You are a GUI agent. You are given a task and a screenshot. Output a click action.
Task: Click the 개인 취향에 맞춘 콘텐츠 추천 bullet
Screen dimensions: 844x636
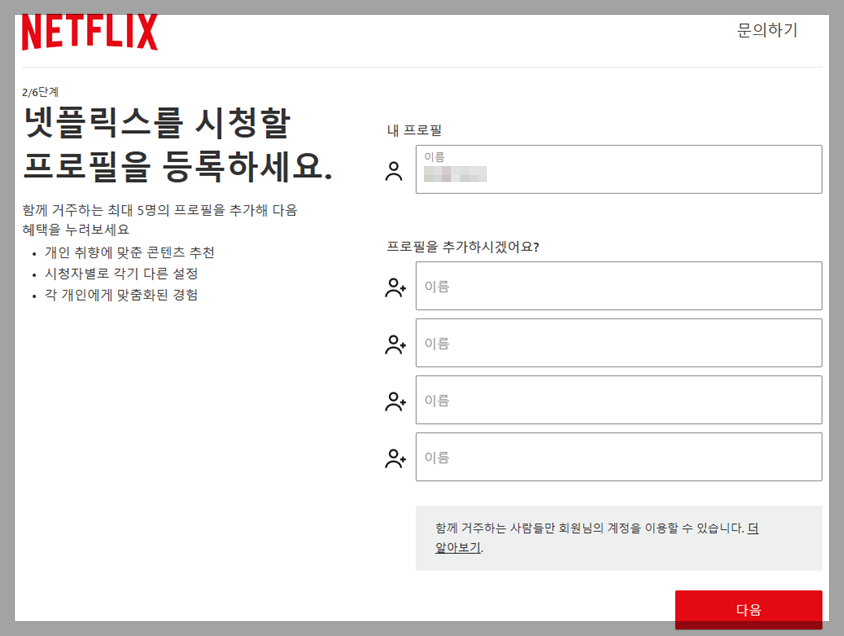click(130, 252)
